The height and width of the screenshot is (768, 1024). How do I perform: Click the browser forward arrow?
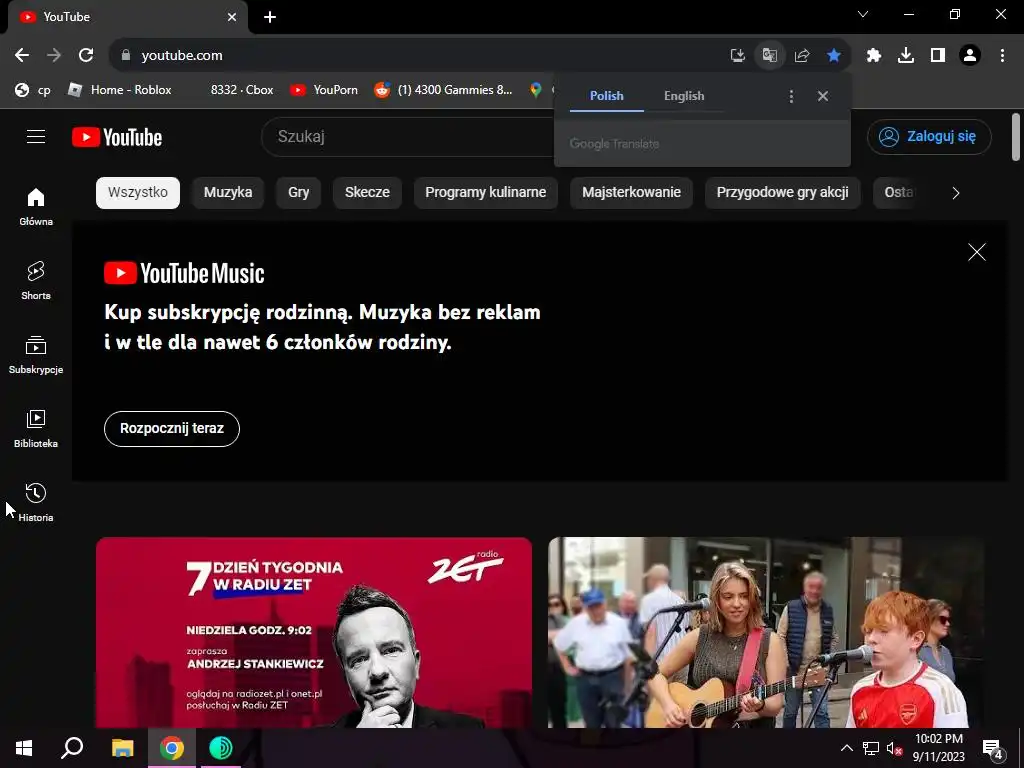pos(54,56)
